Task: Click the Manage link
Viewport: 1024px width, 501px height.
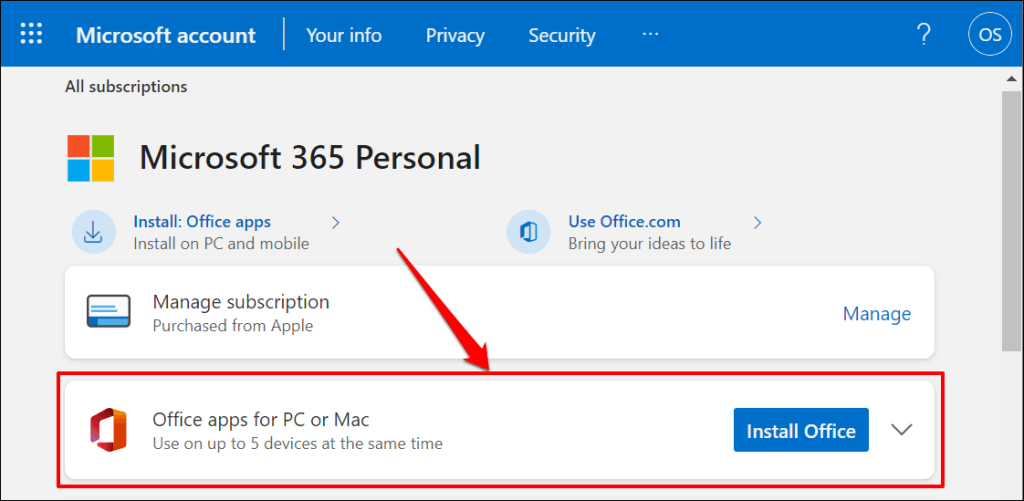Action: point(876,314)
